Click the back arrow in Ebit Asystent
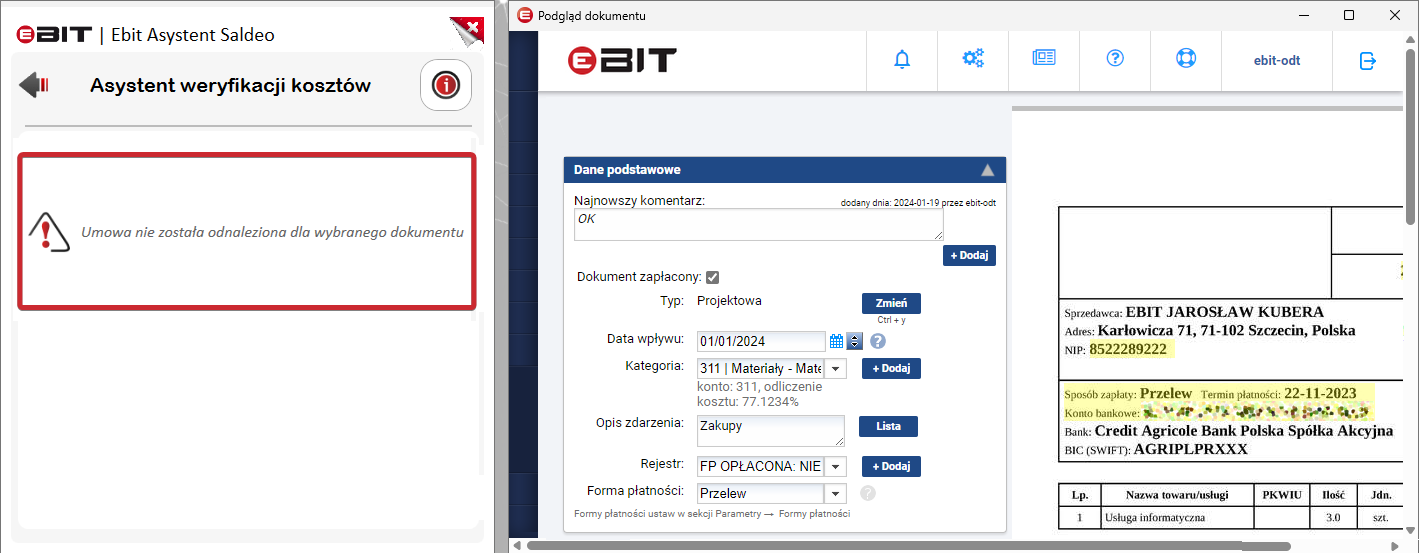The height and width of the screenshot is (553, 1419). (34, 85)
